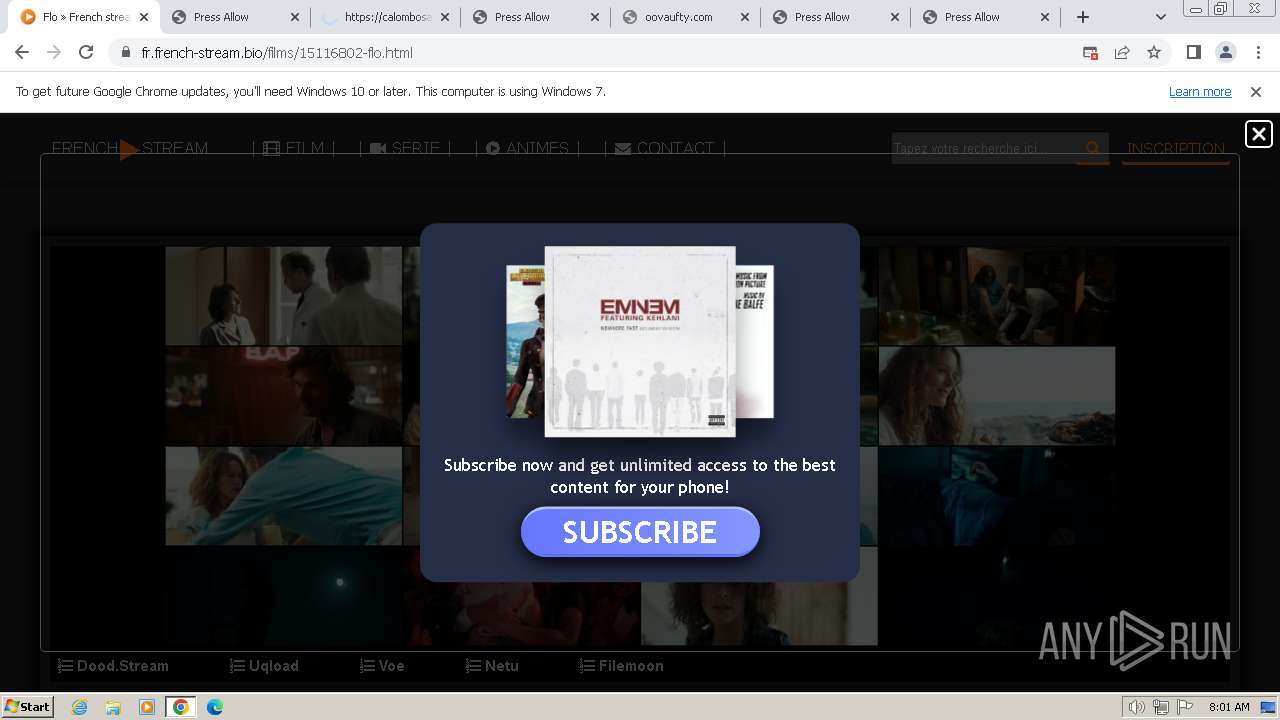This screenshot has height=720, width=1280.
Task: Open a new tab
Action: pos(1083,17)
